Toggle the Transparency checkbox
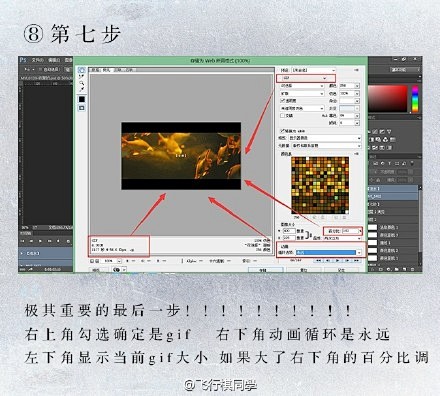 click(282, 101)
